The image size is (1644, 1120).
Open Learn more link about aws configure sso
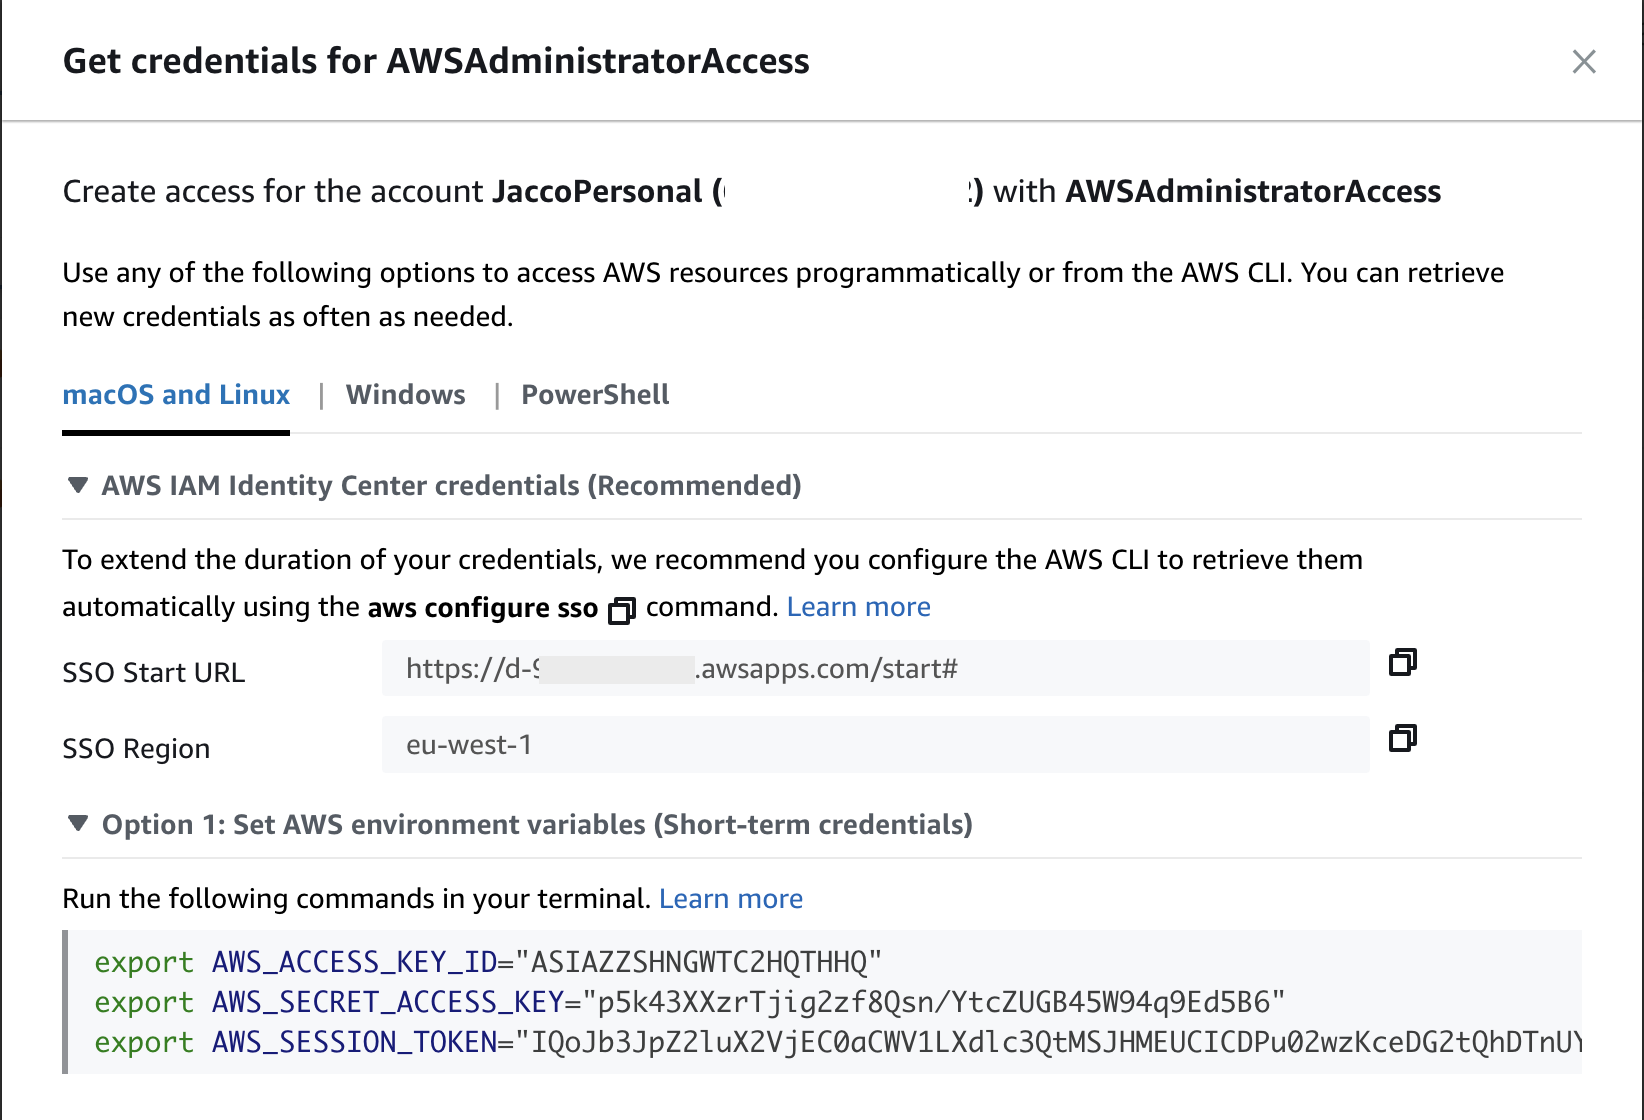859,607
